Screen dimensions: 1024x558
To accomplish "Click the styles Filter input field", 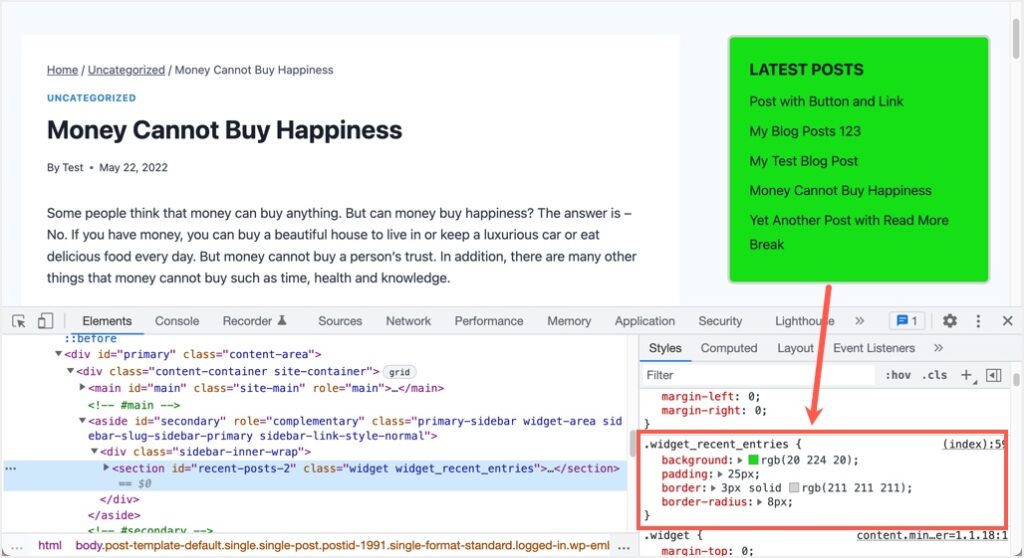I will [x=755, y=375].
